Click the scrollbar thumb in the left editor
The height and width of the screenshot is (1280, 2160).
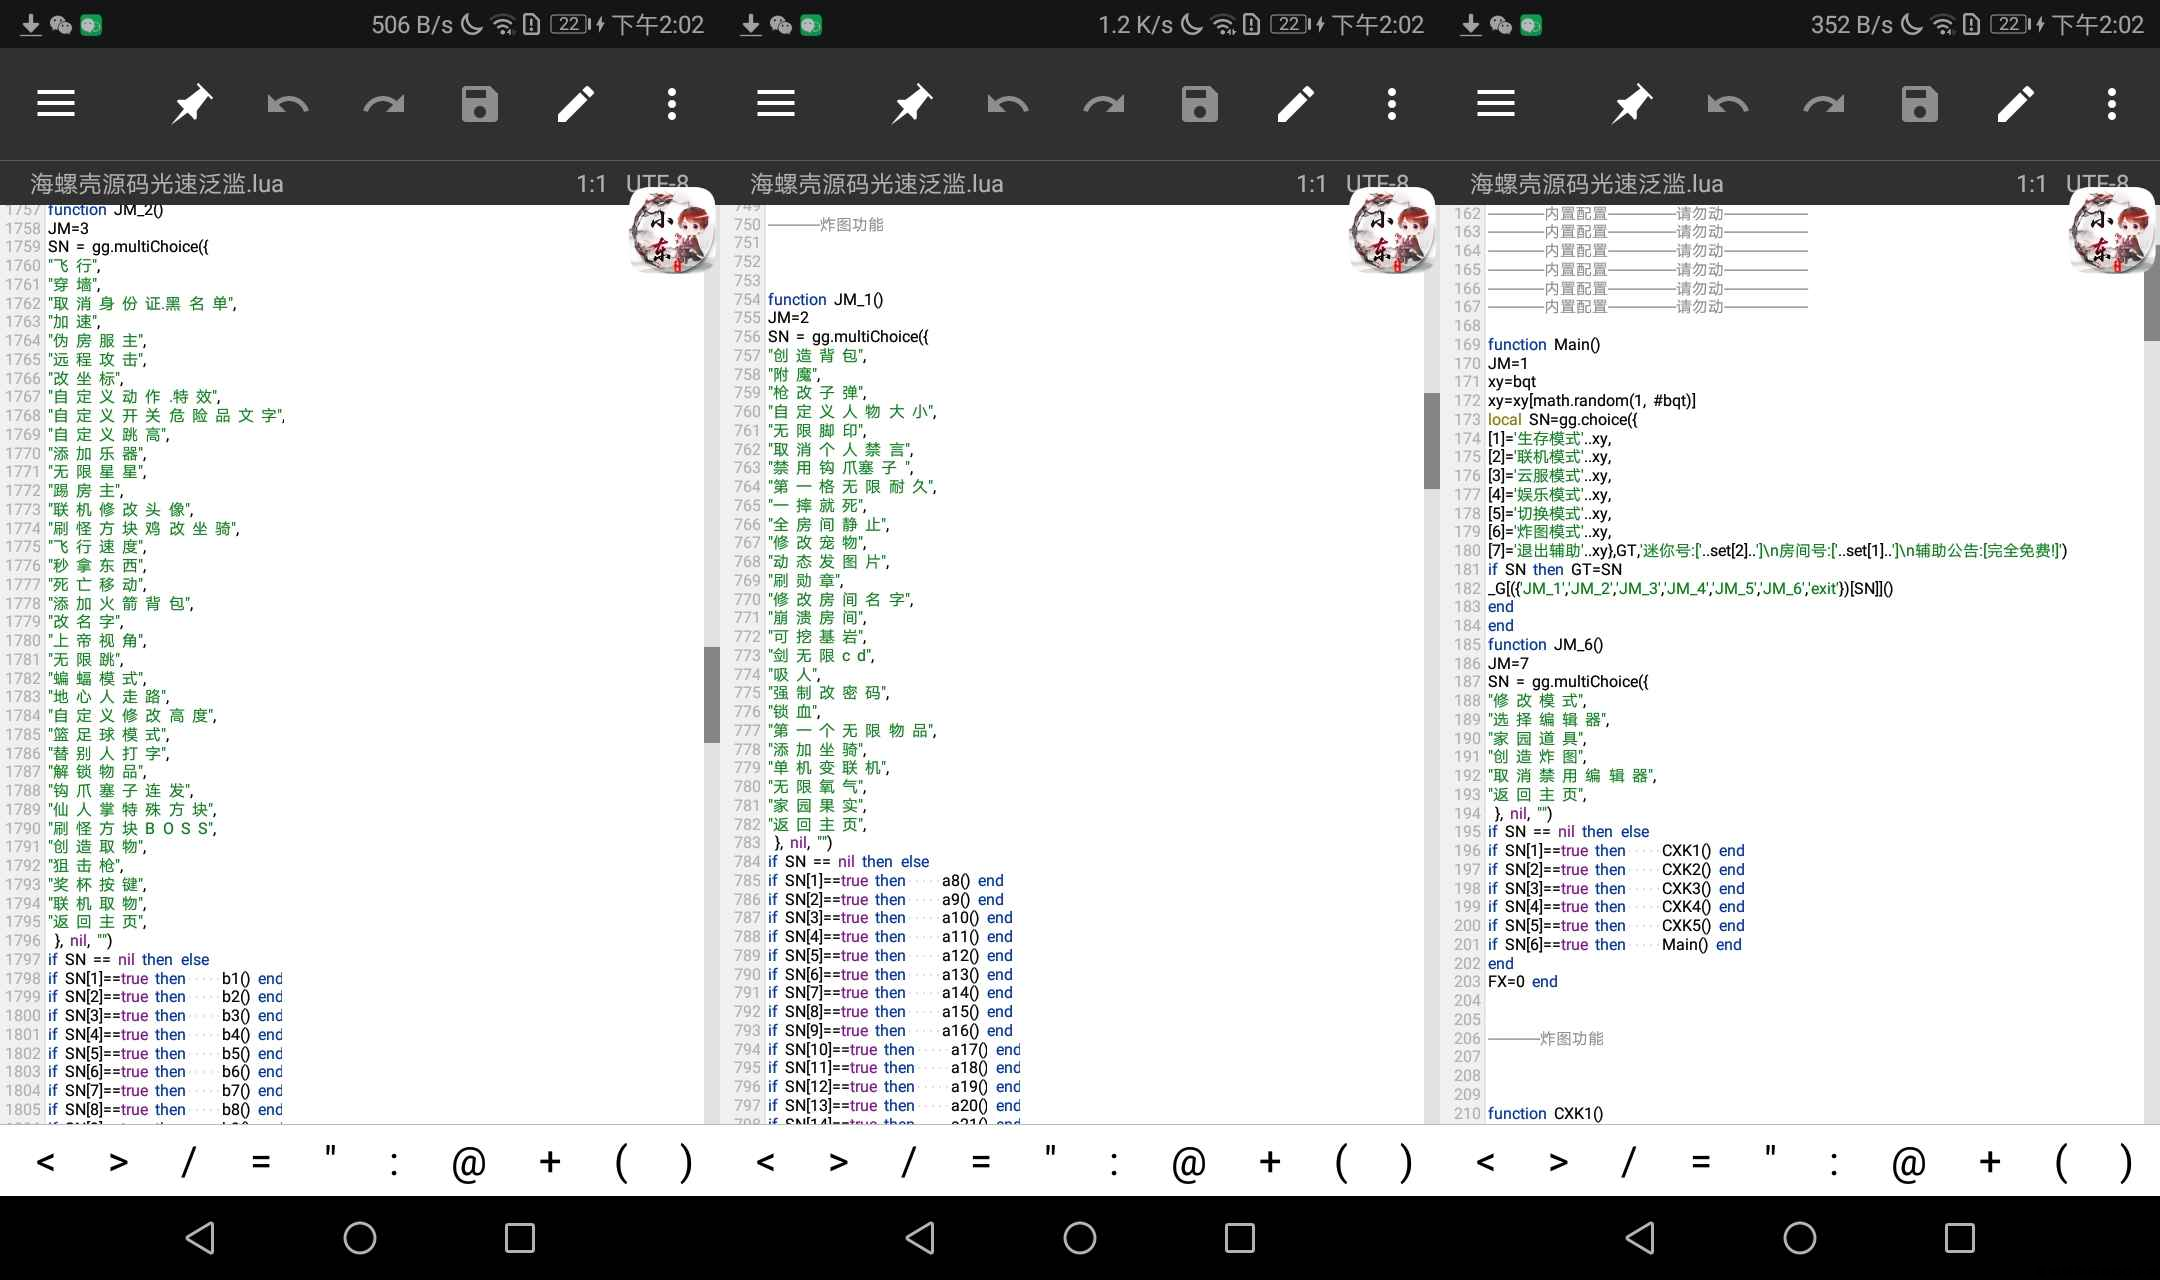tap(712, 694)
